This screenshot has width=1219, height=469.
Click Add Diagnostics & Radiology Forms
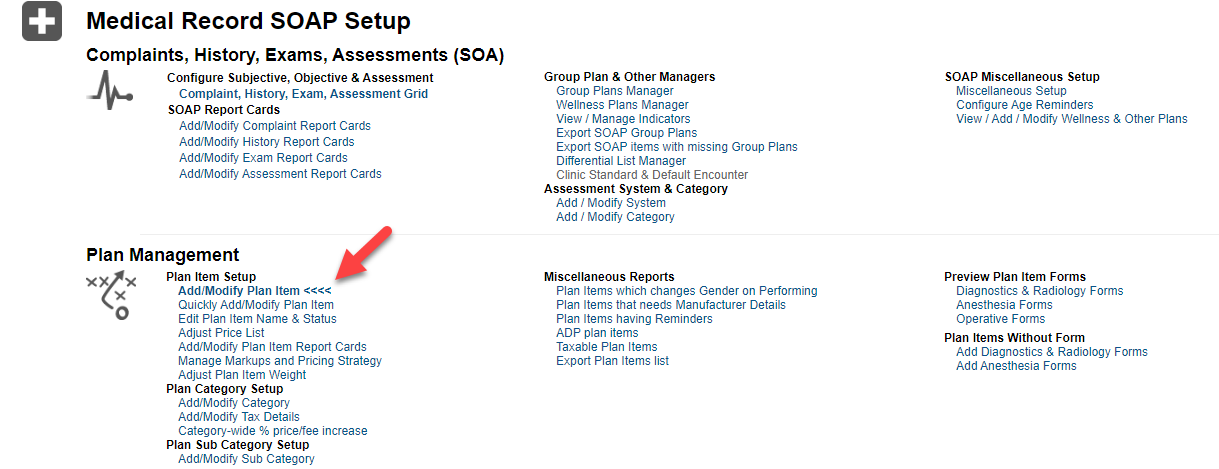(1051, 352)
